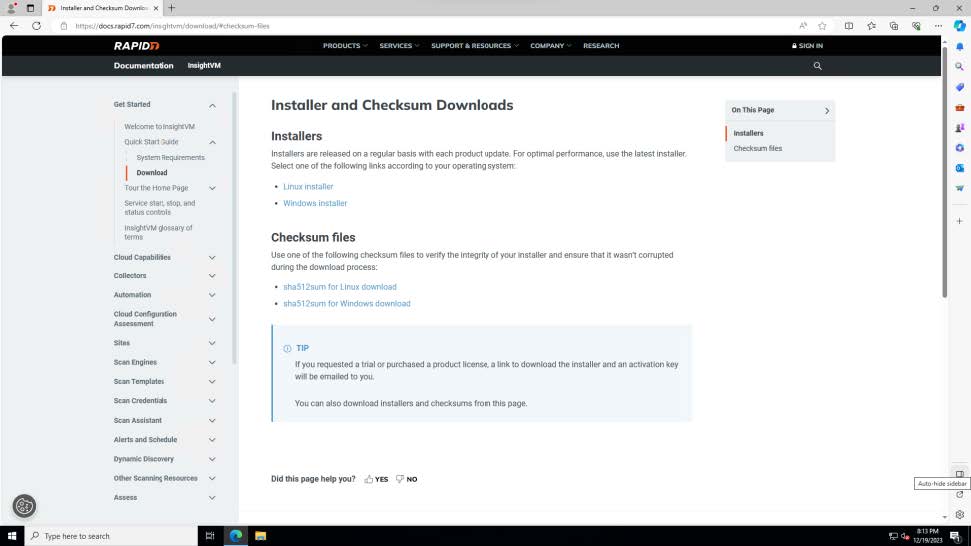Refresh the page with reload icon

[x=37, y=26]
